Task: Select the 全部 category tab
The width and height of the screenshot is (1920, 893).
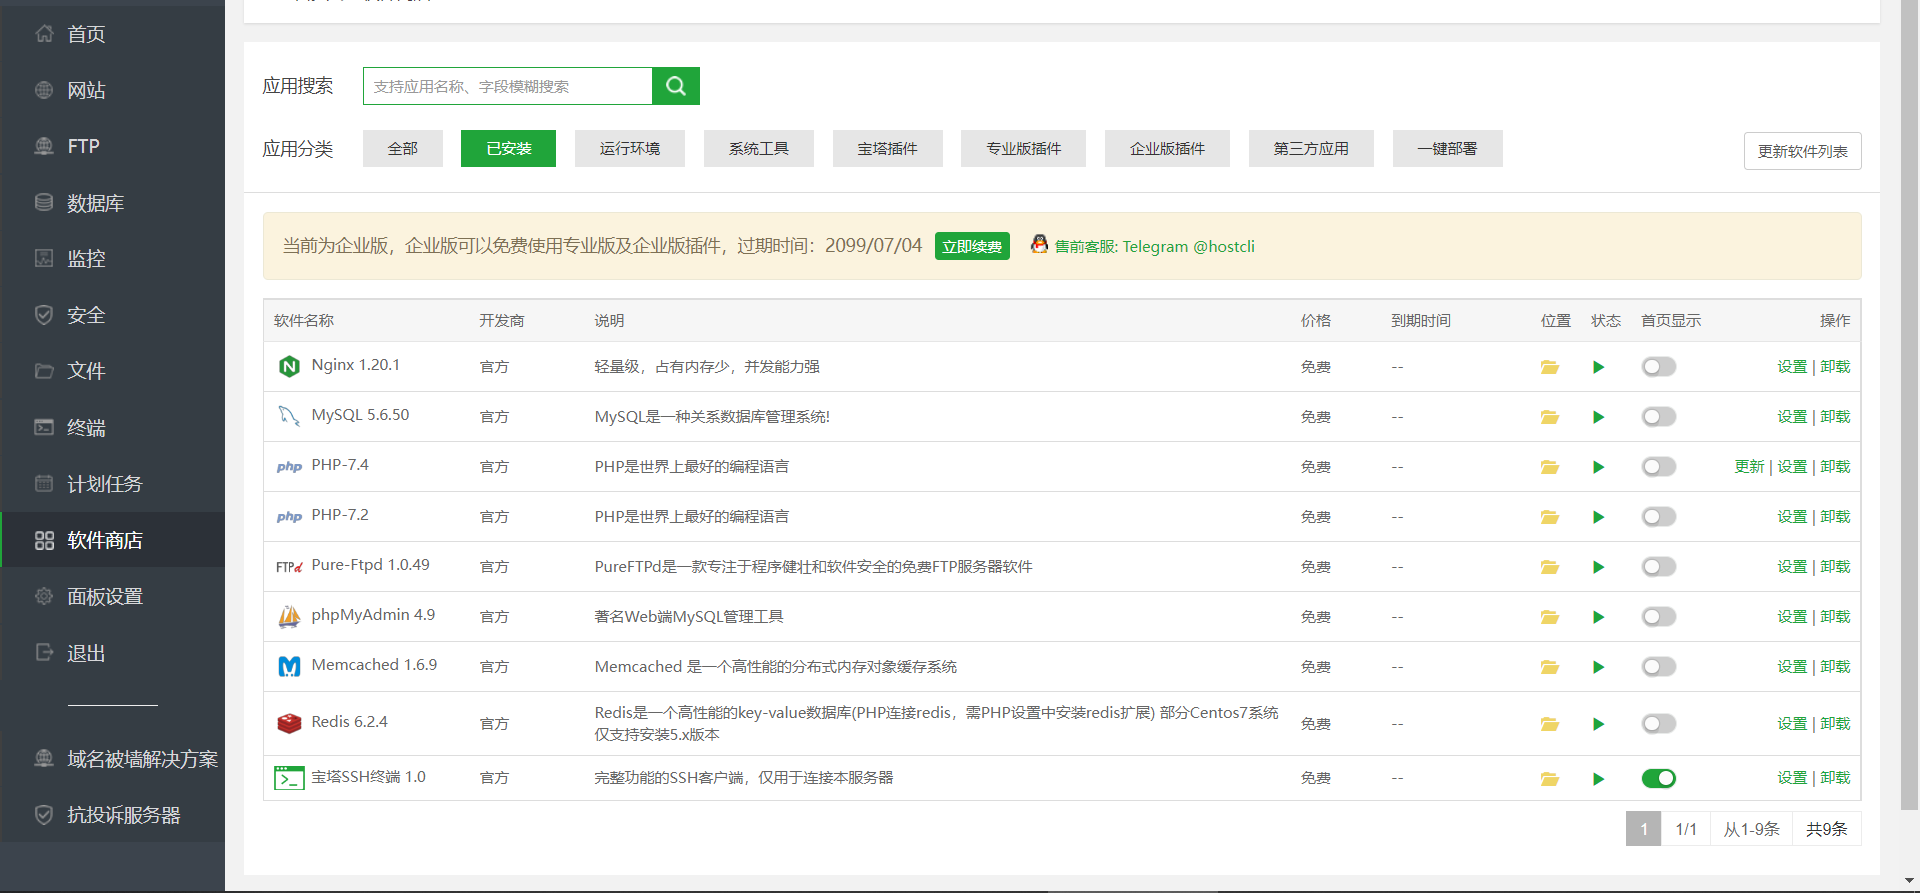Action: point(403,148)
